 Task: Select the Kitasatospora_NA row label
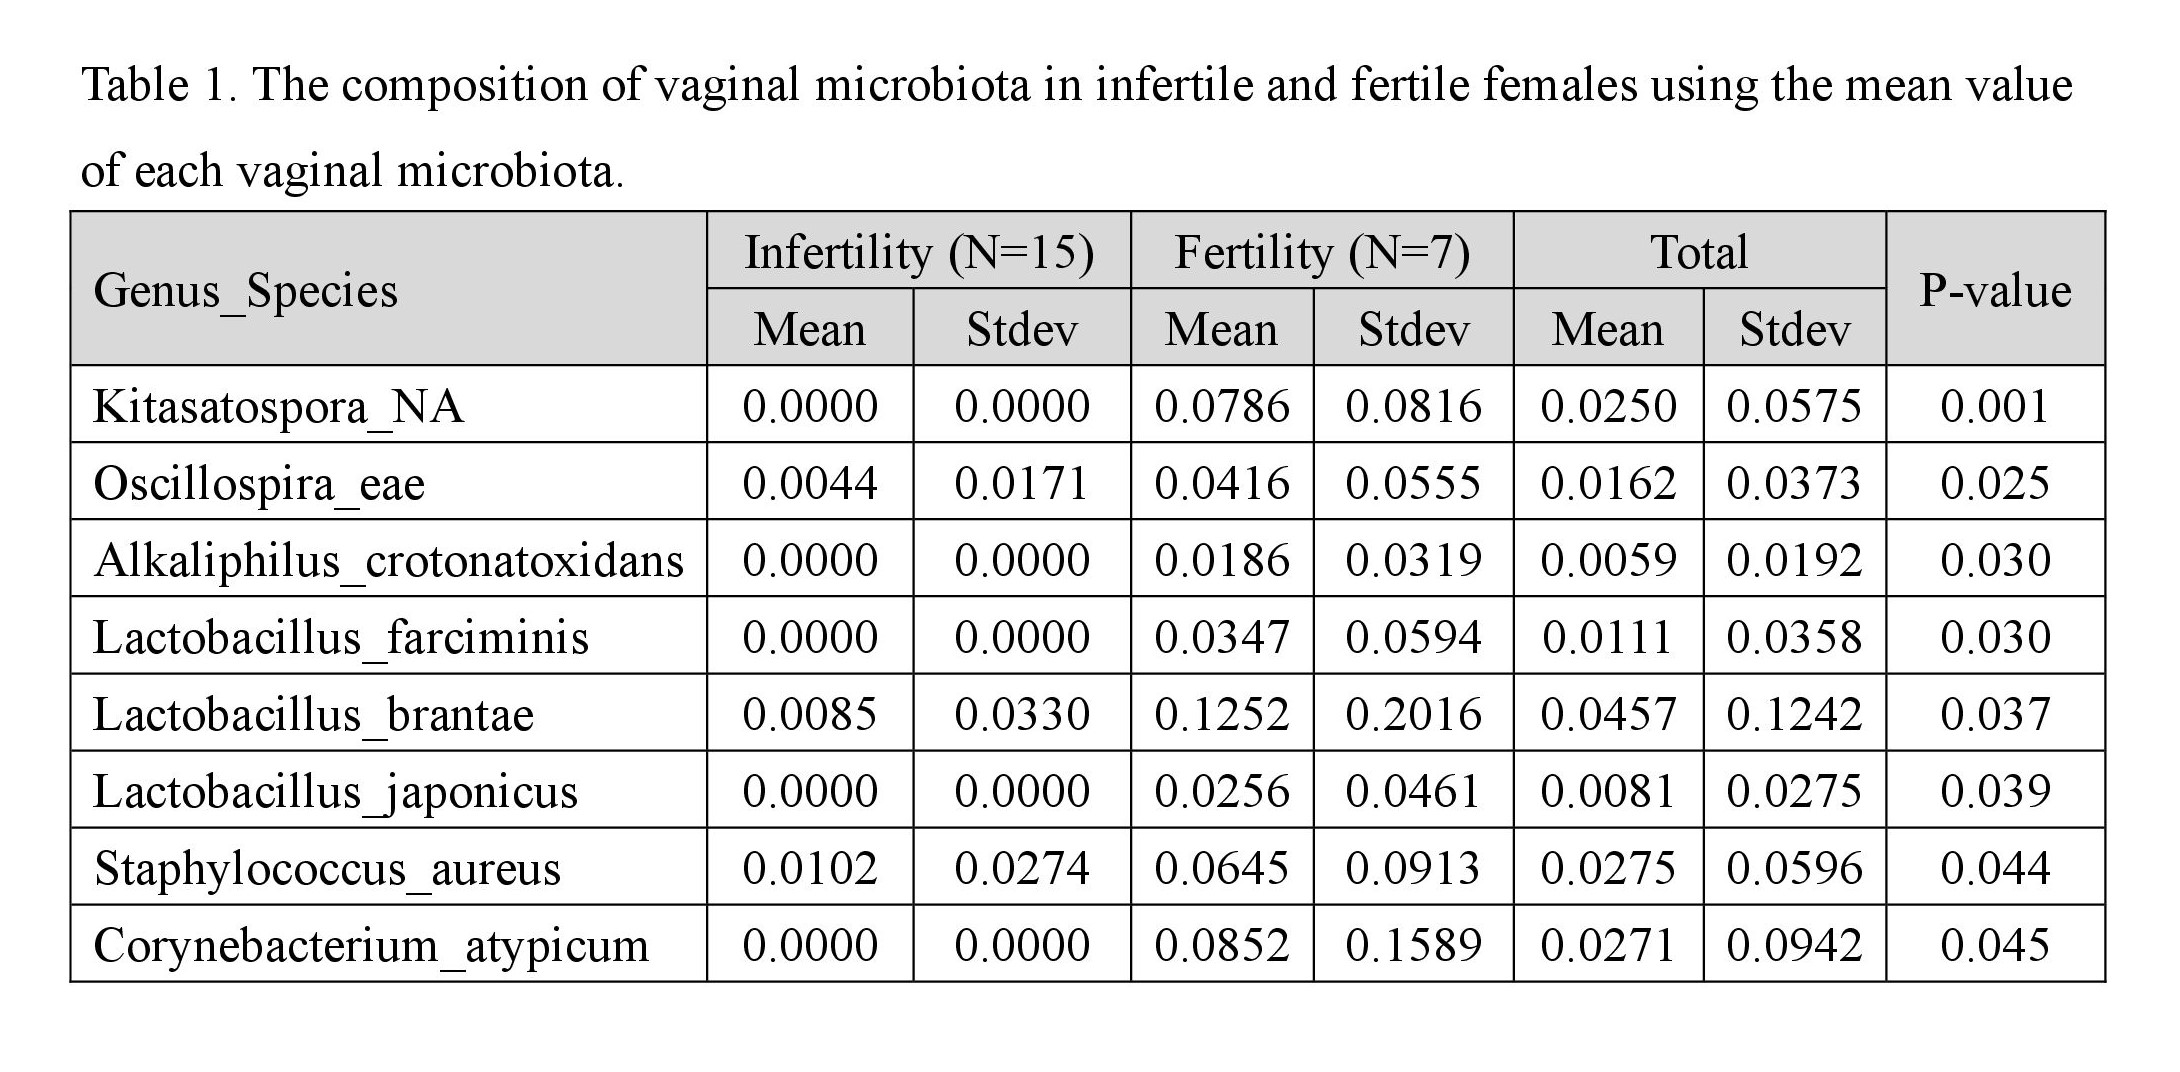point(279,406)
